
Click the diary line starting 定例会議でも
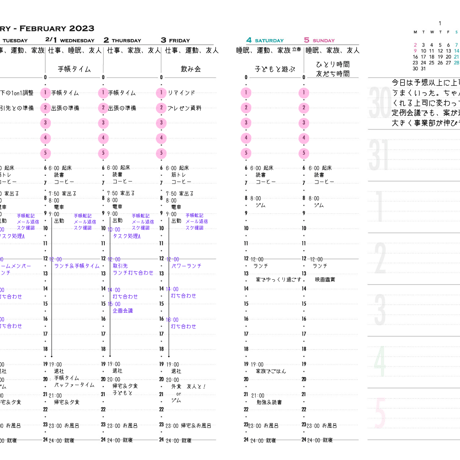coord(426,113)
